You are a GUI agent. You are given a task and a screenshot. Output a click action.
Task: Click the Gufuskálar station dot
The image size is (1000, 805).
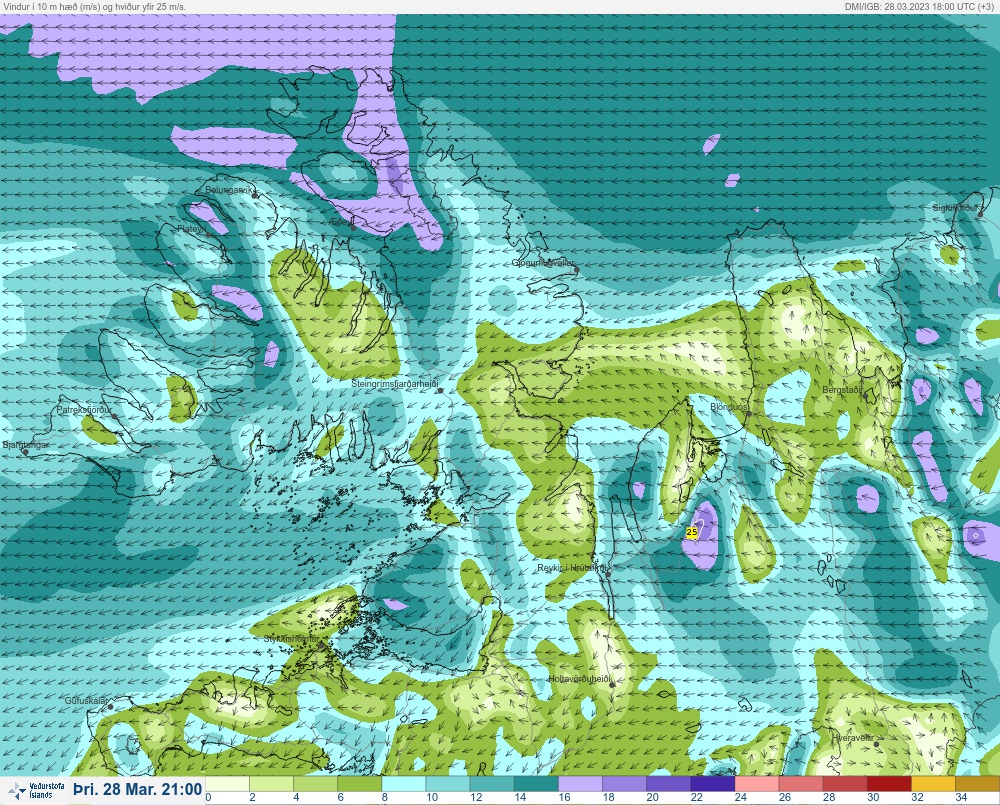(110, 707)
